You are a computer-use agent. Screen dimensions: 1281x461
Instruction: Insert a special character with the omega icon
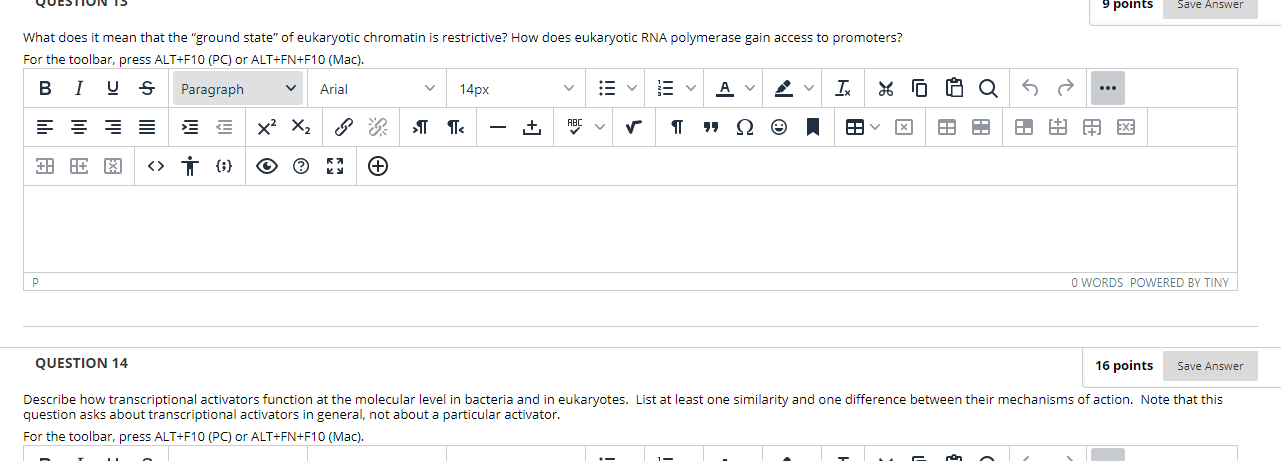pos(745,127)
